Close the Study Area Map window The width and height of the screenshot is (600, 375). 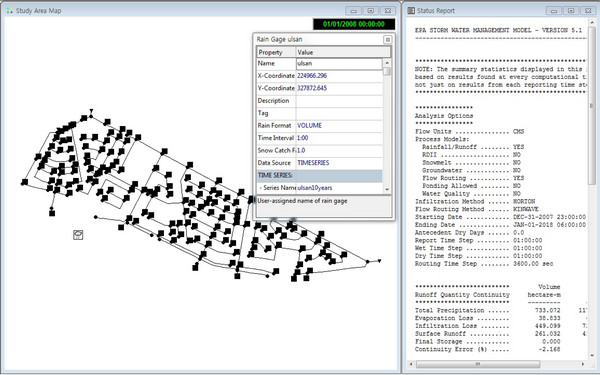pyautogui.click(x=388, y=11)
